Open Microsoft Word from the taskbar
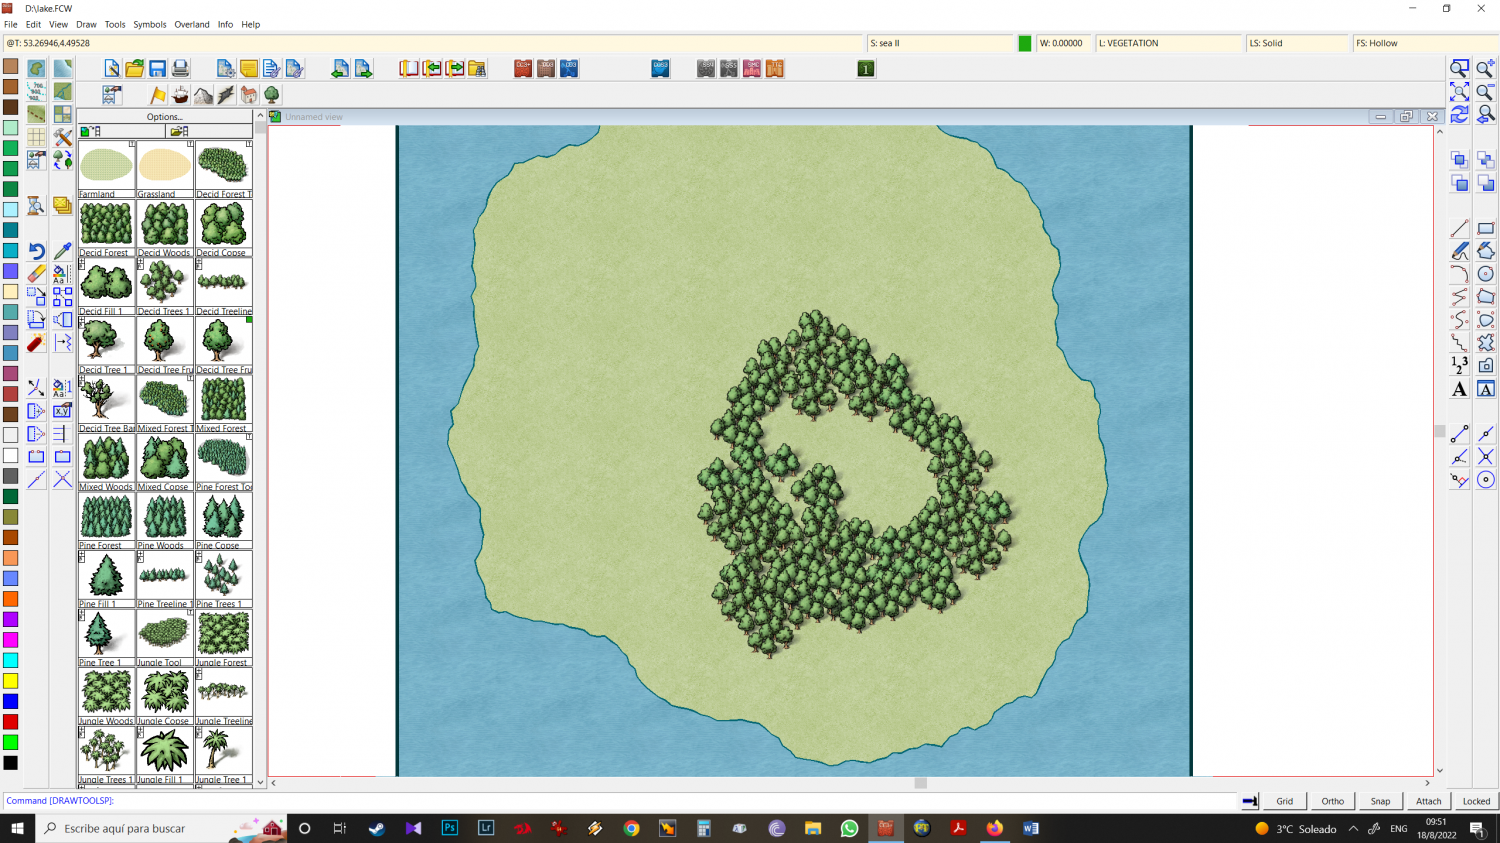 1031,828
